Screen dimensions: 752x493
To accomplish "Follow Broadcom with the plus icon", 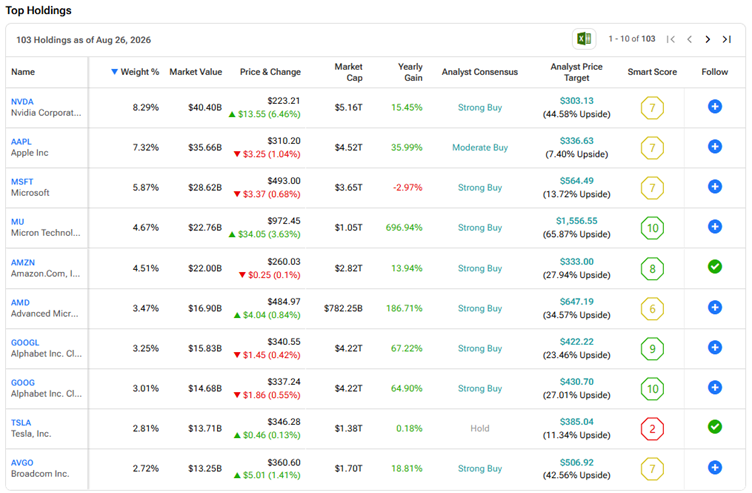I will 715,468.
